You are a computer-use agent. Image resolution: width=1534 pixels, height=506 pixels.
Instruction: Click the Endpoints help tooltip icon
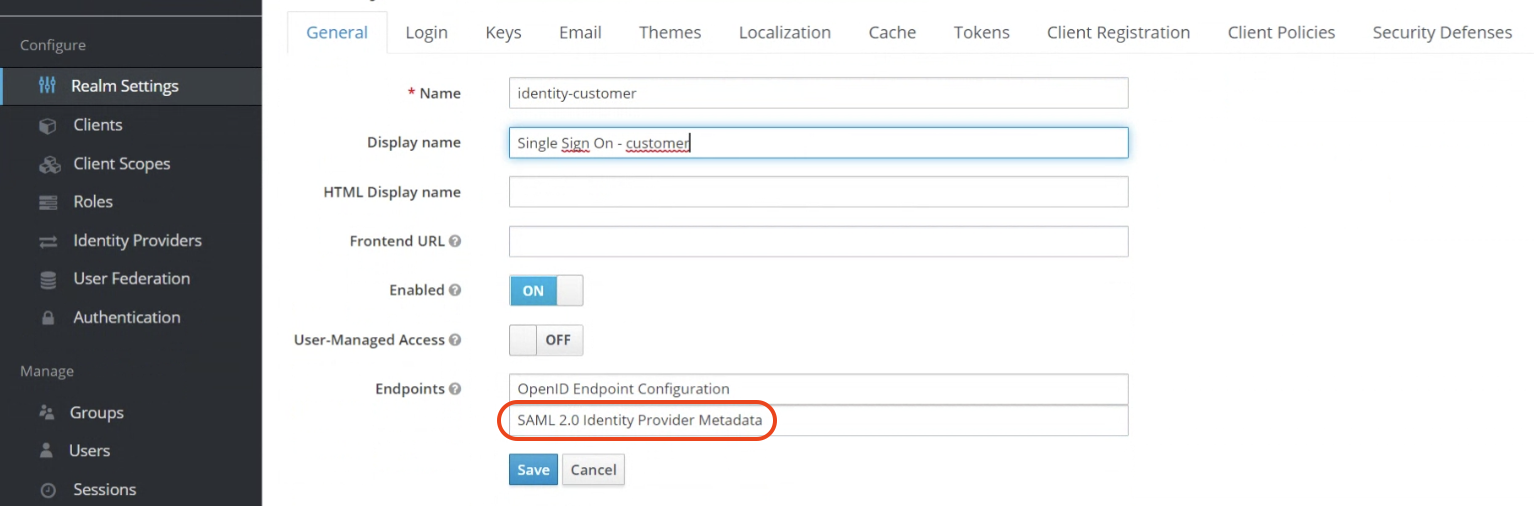(455, 389)
